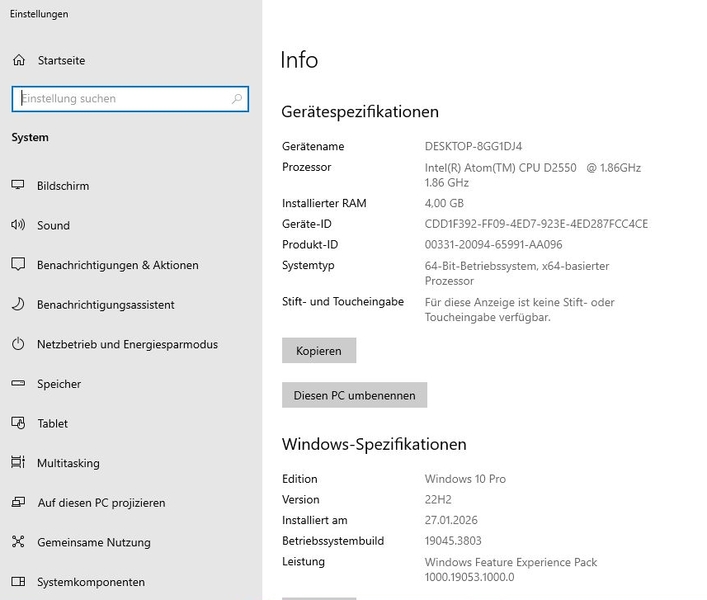Click the magnifier icon in the search box
This screenshot has width=707, height=600.
236,99
